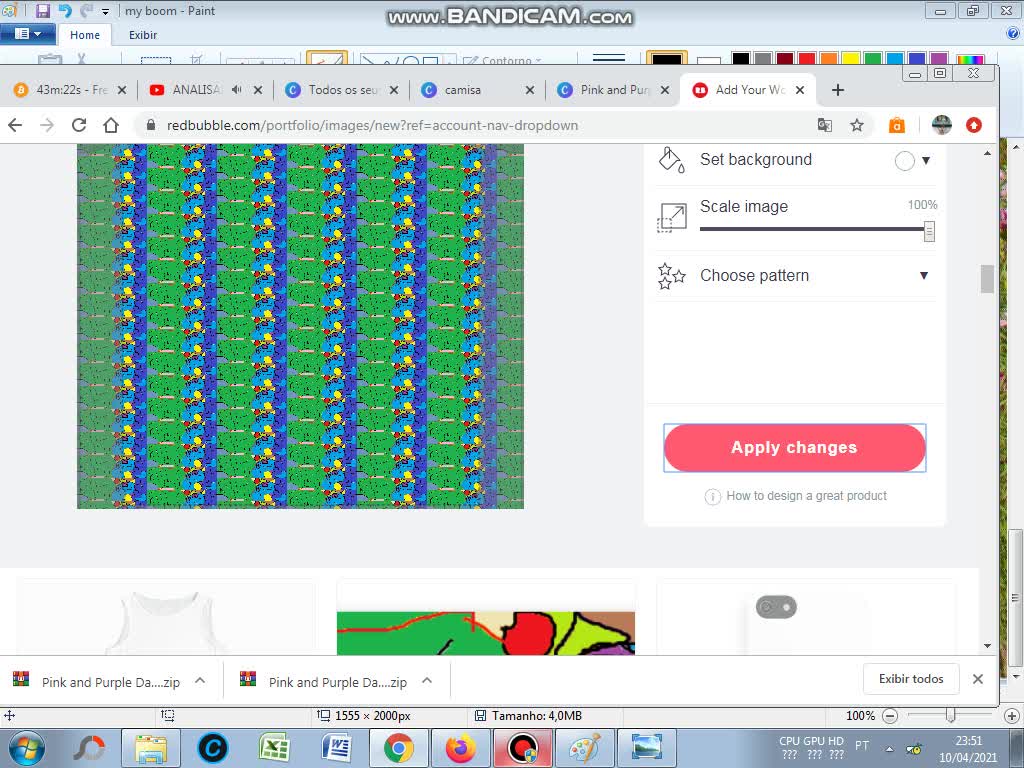Expand options chevron for second zip download
Image resolution: width=1024 pixels, height=768 pixels.
pos(427,680)
